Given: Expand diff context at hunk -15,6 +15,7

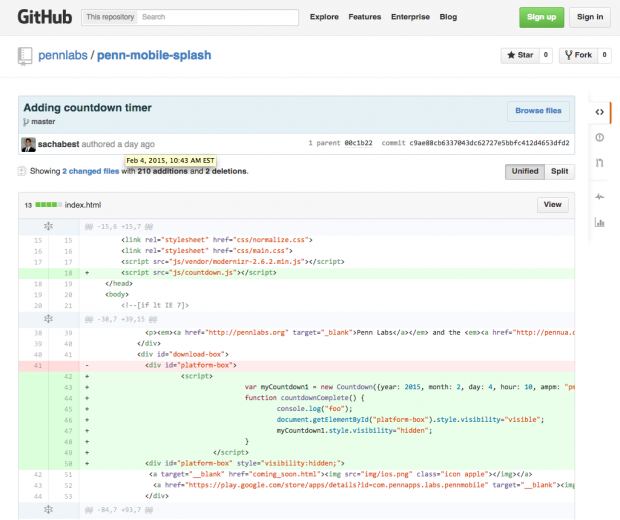Looking at the screenshot, I should pyautogui.click(x=48, y=226).
